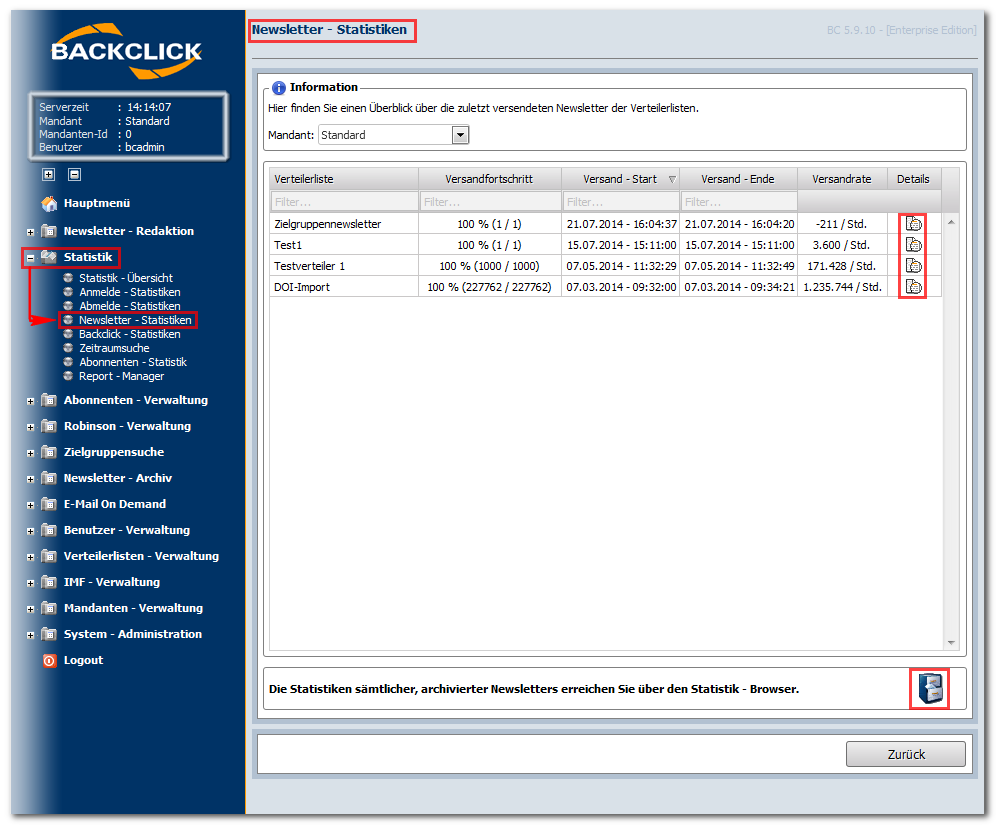Open Abmelde - Statistiken menu entry

[130, 305]
